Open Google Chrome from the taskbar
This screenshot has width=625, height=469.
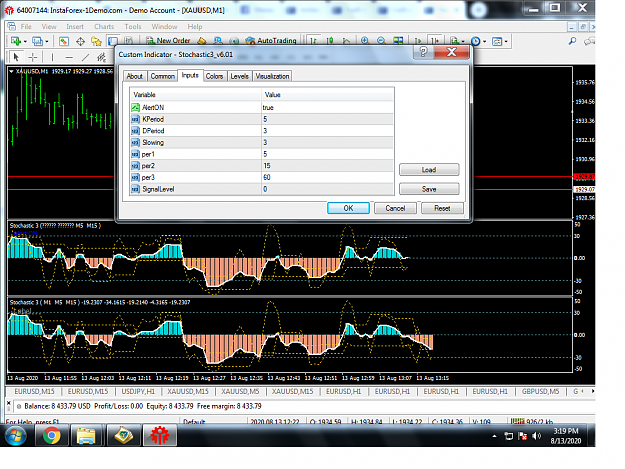[x=52, y=436]
